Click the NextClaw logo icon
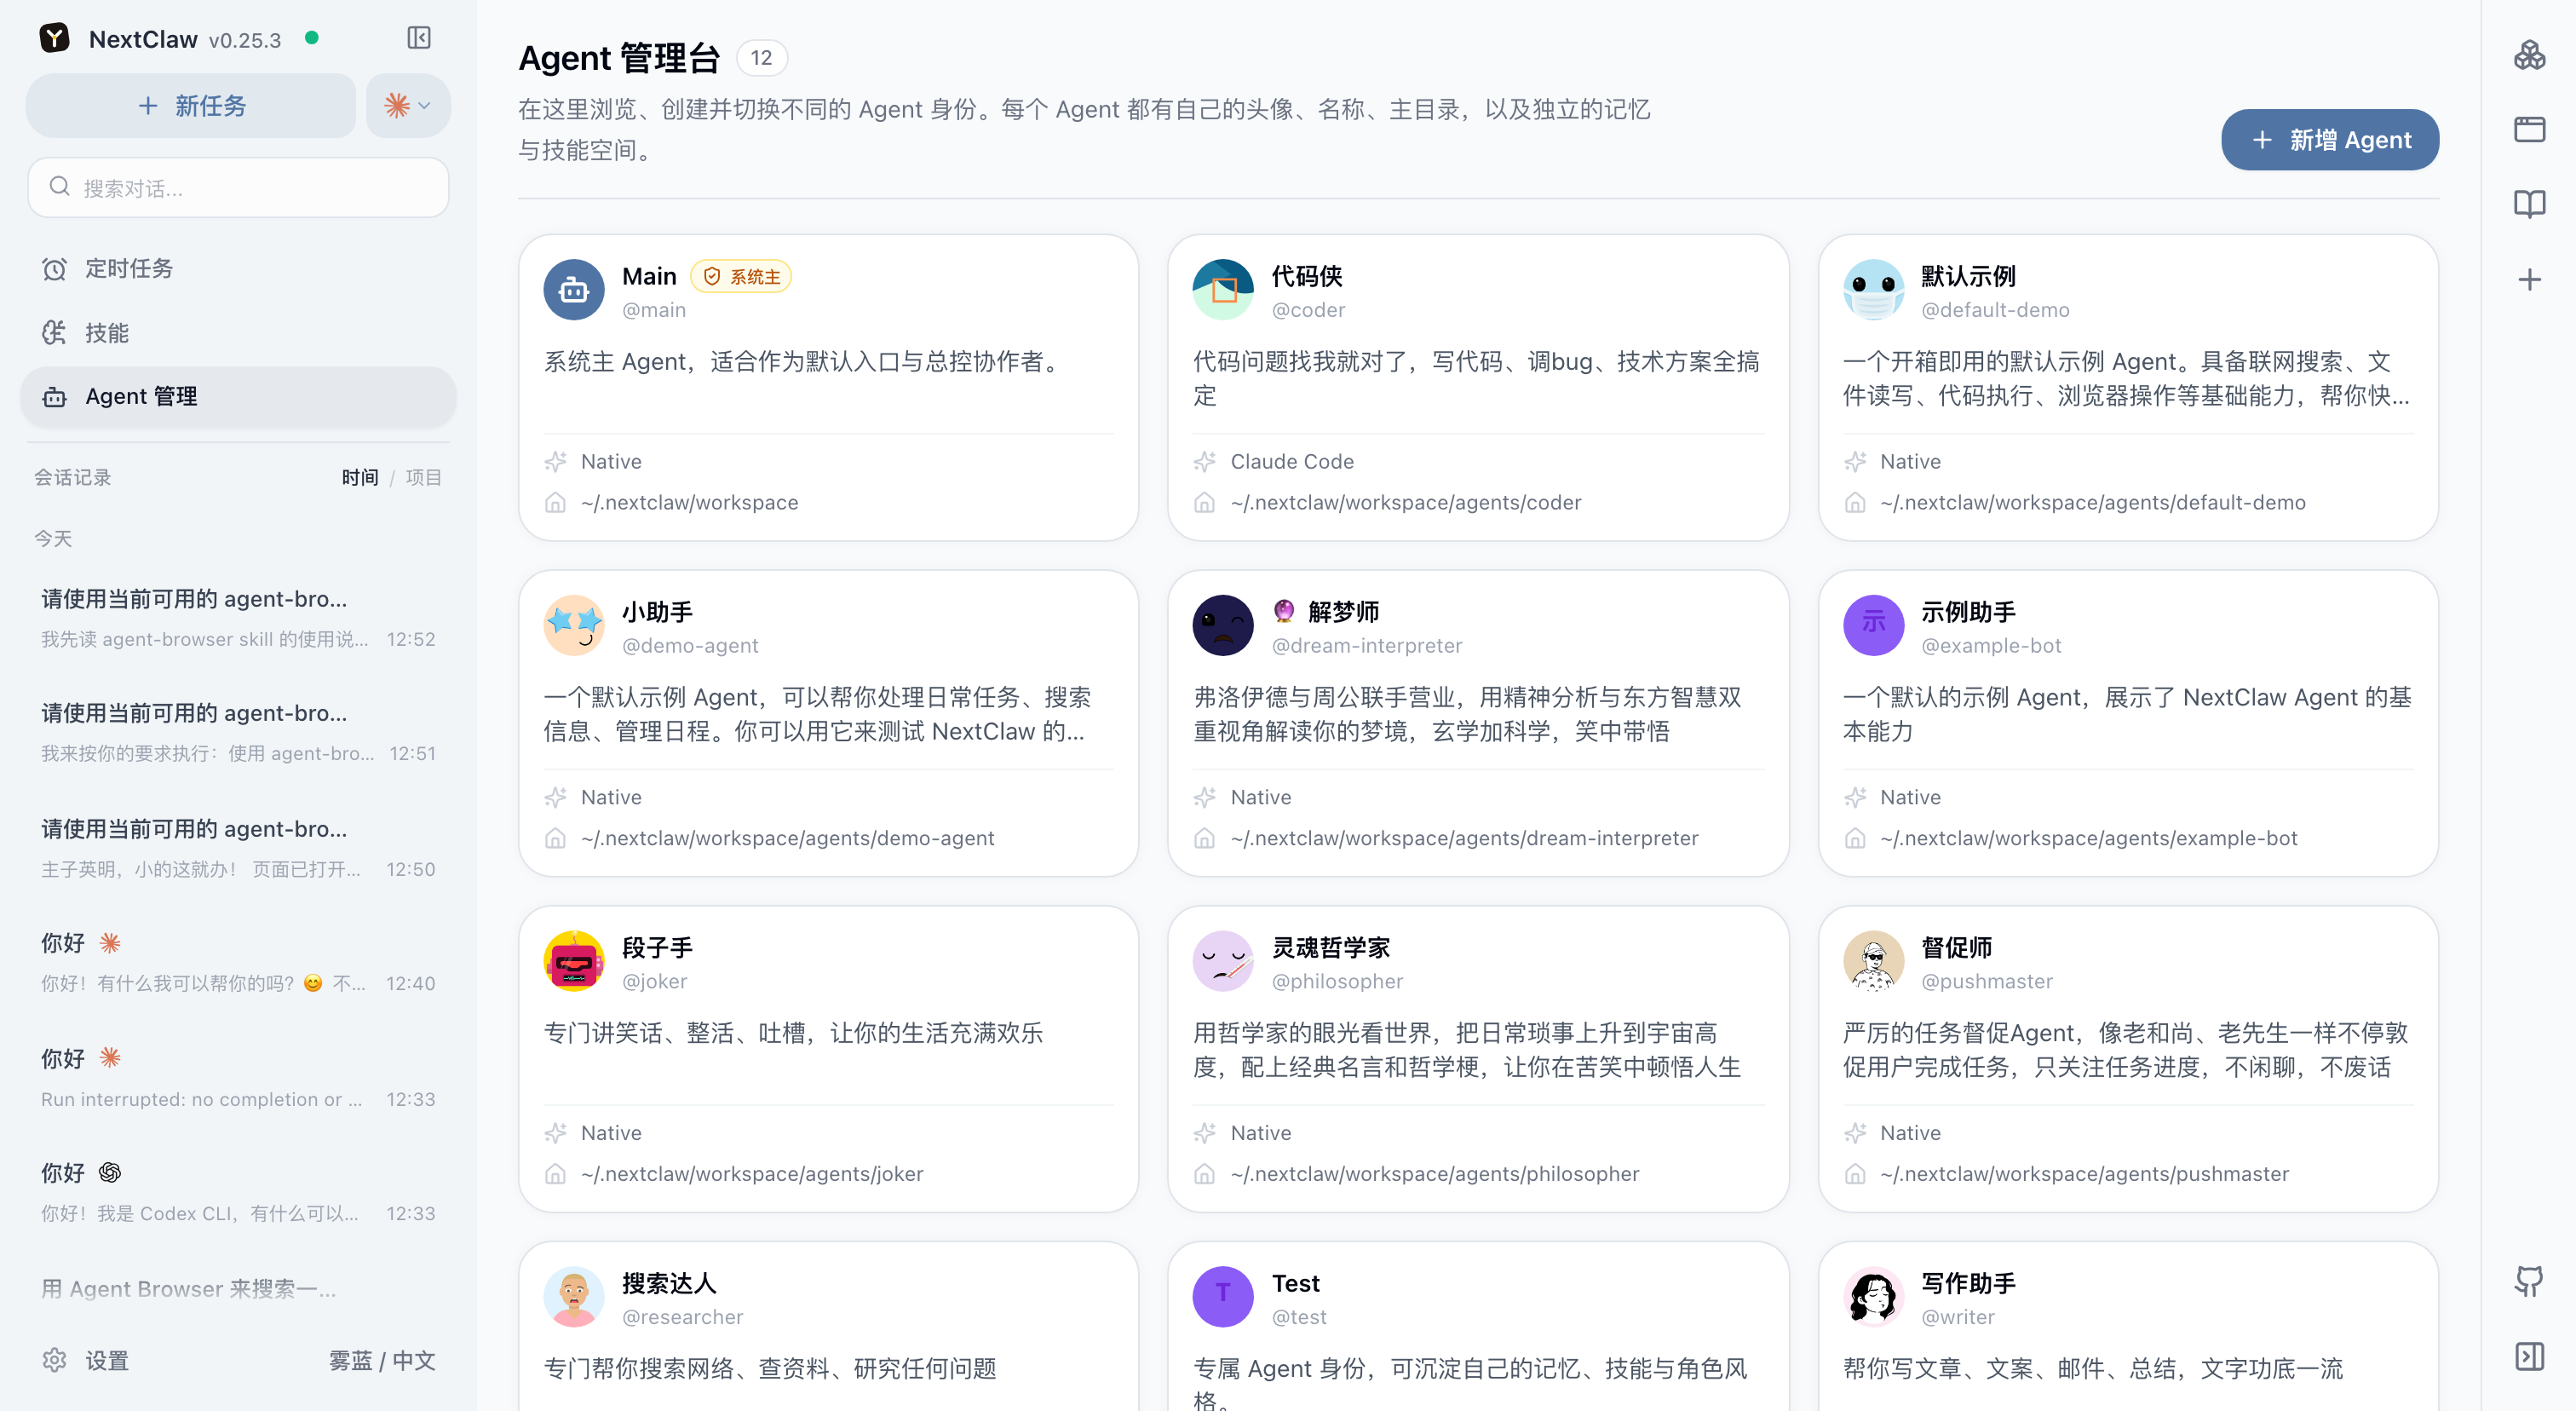The width and height of the screenshot is (2576, 1411). point(54,38)
